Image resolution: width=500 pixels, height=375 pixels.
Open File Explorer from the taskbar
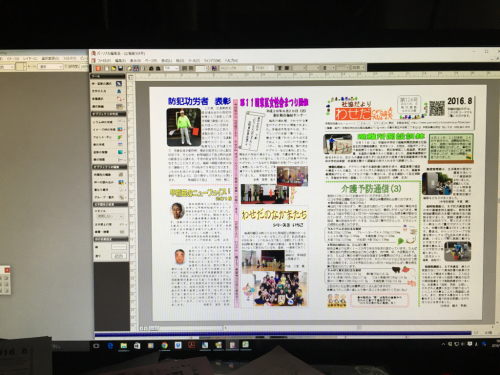coord(124,345)
